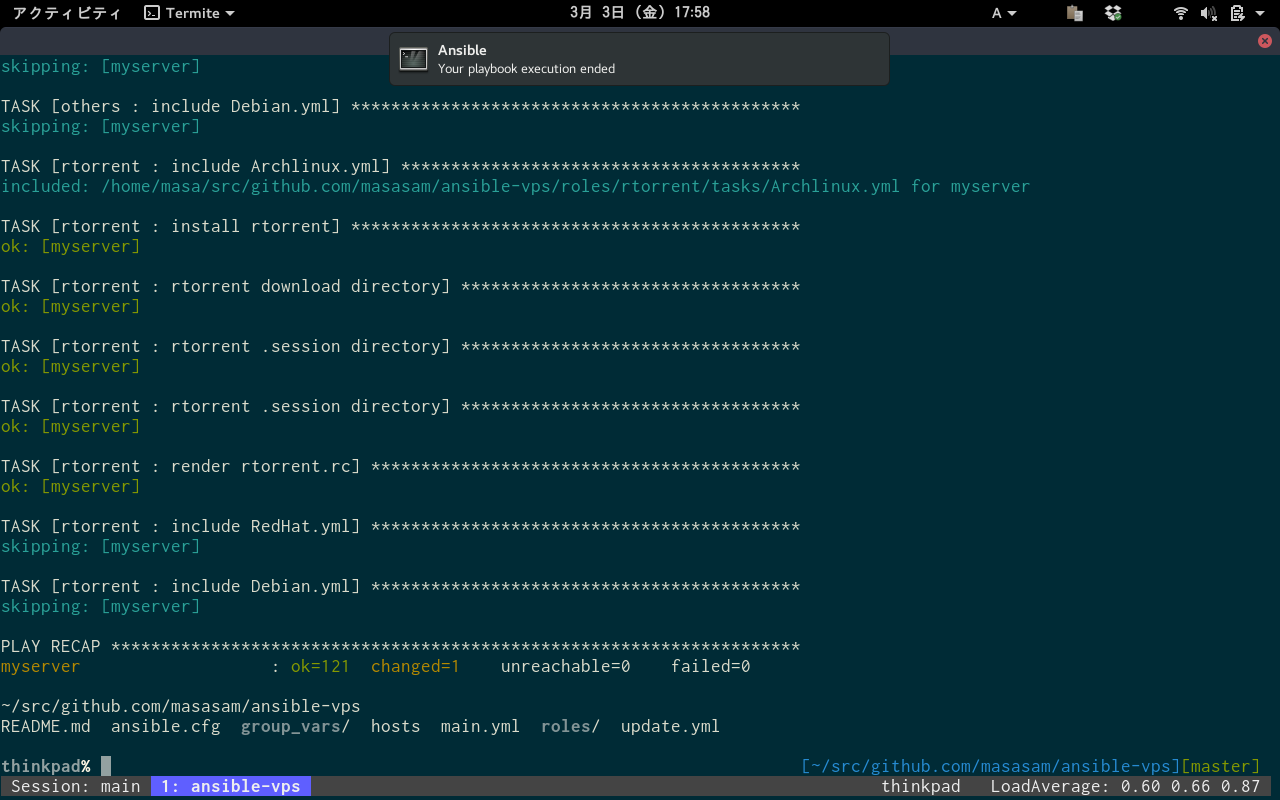Click the 'thinkpad%' shell prompt

(x=45, y=766)
